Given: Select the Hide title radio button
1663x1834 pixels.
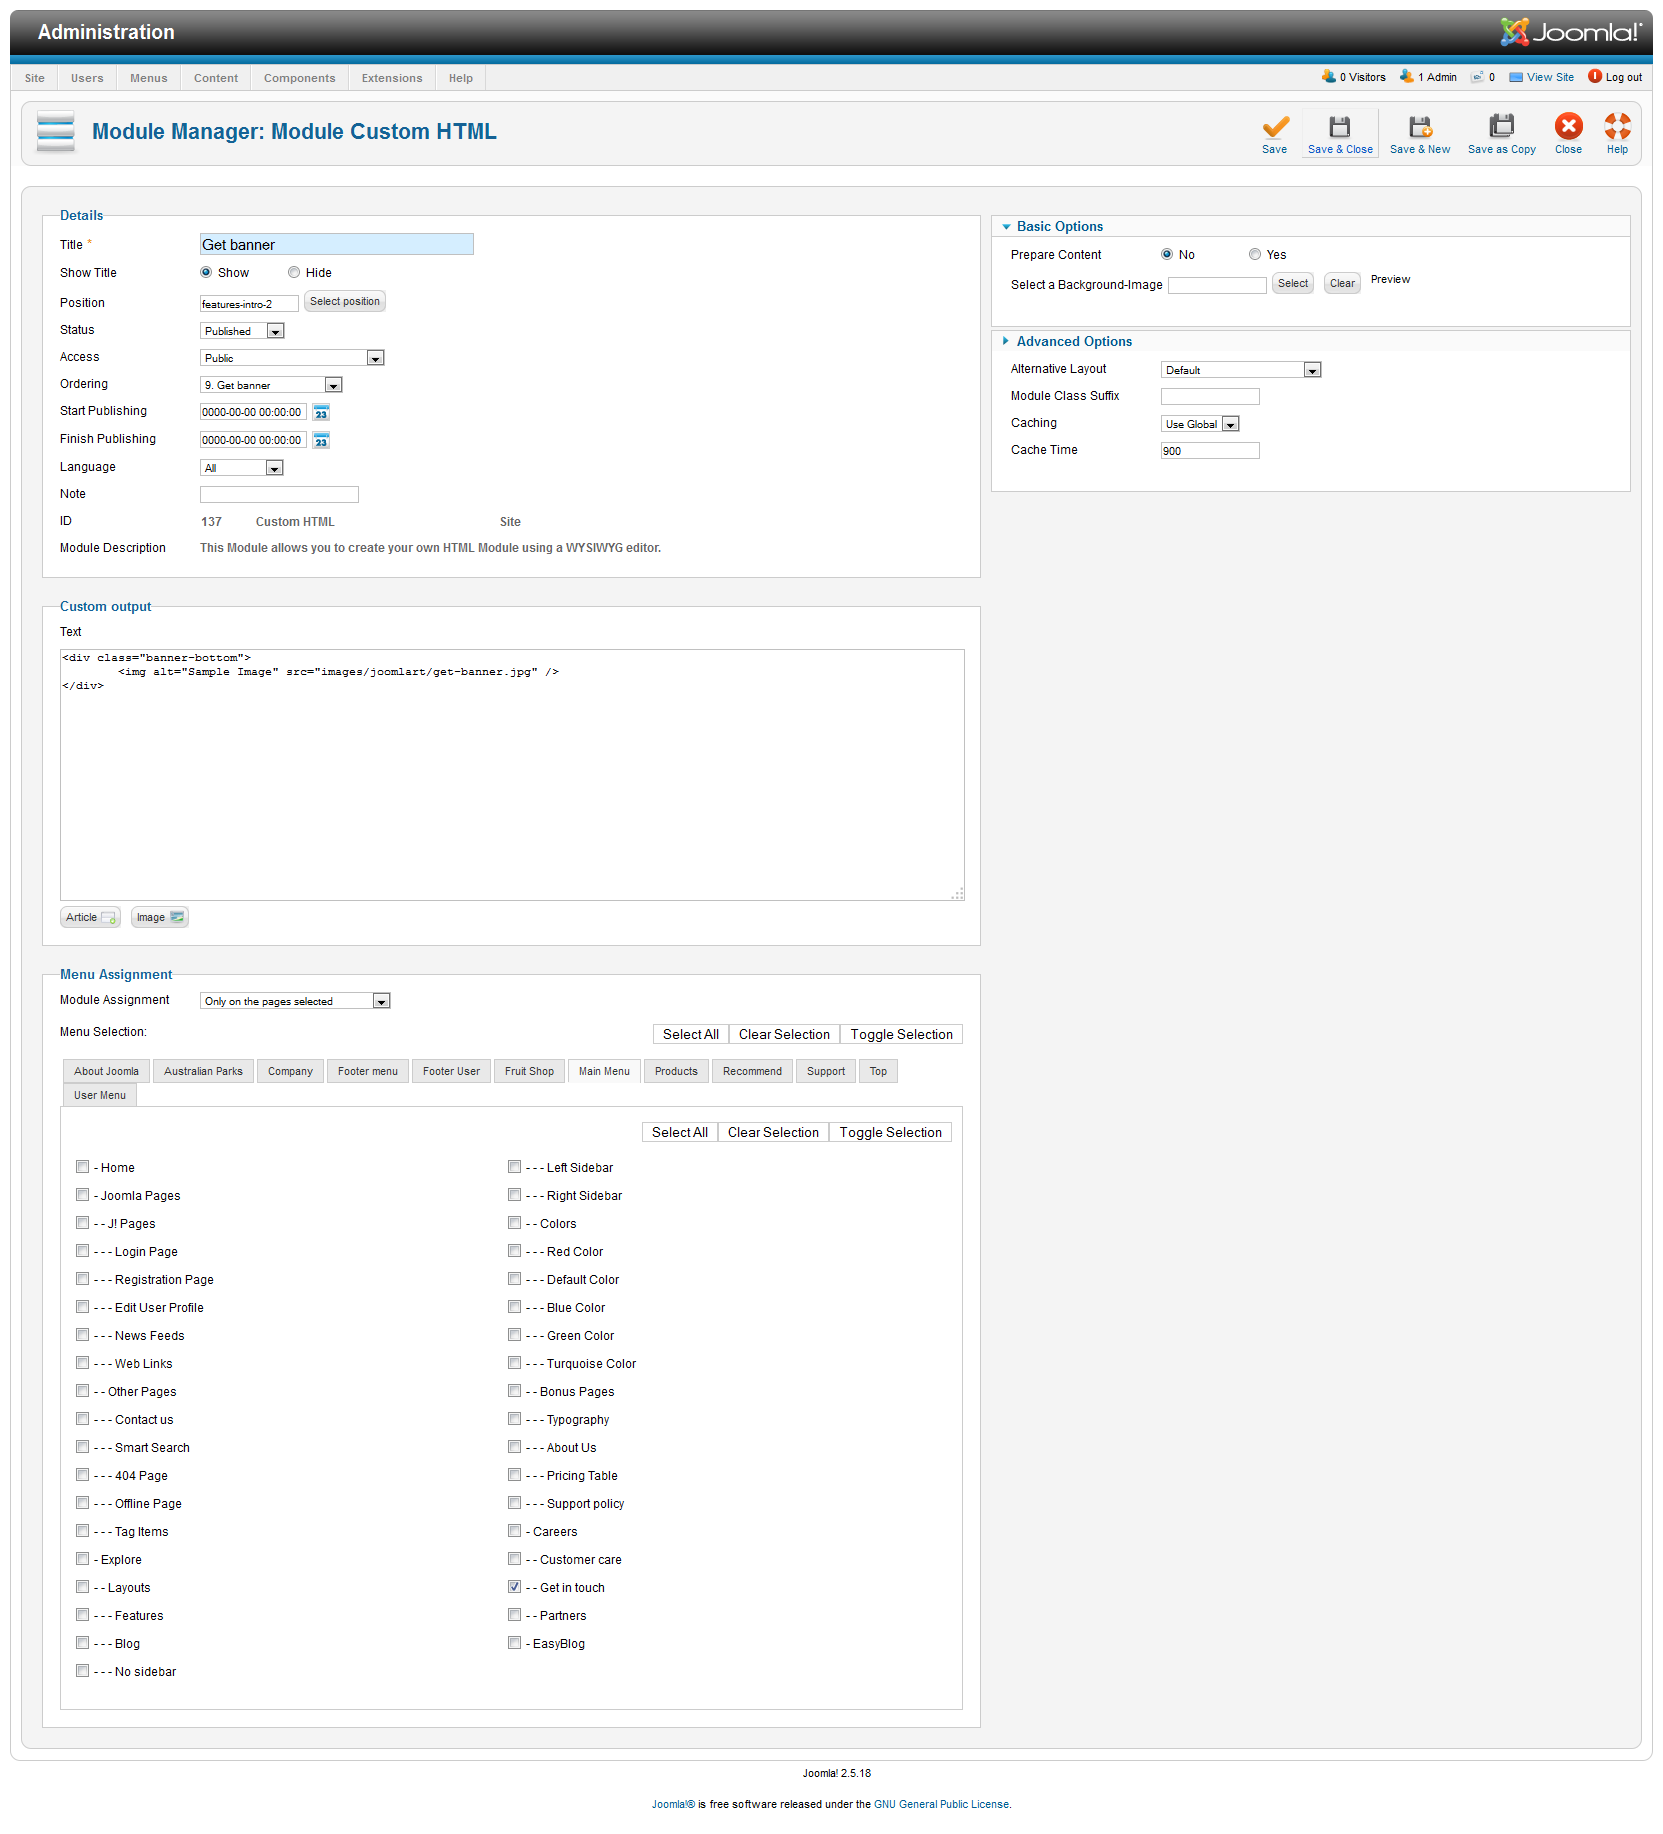Looking at the screenshot, I should click(294, 272).
